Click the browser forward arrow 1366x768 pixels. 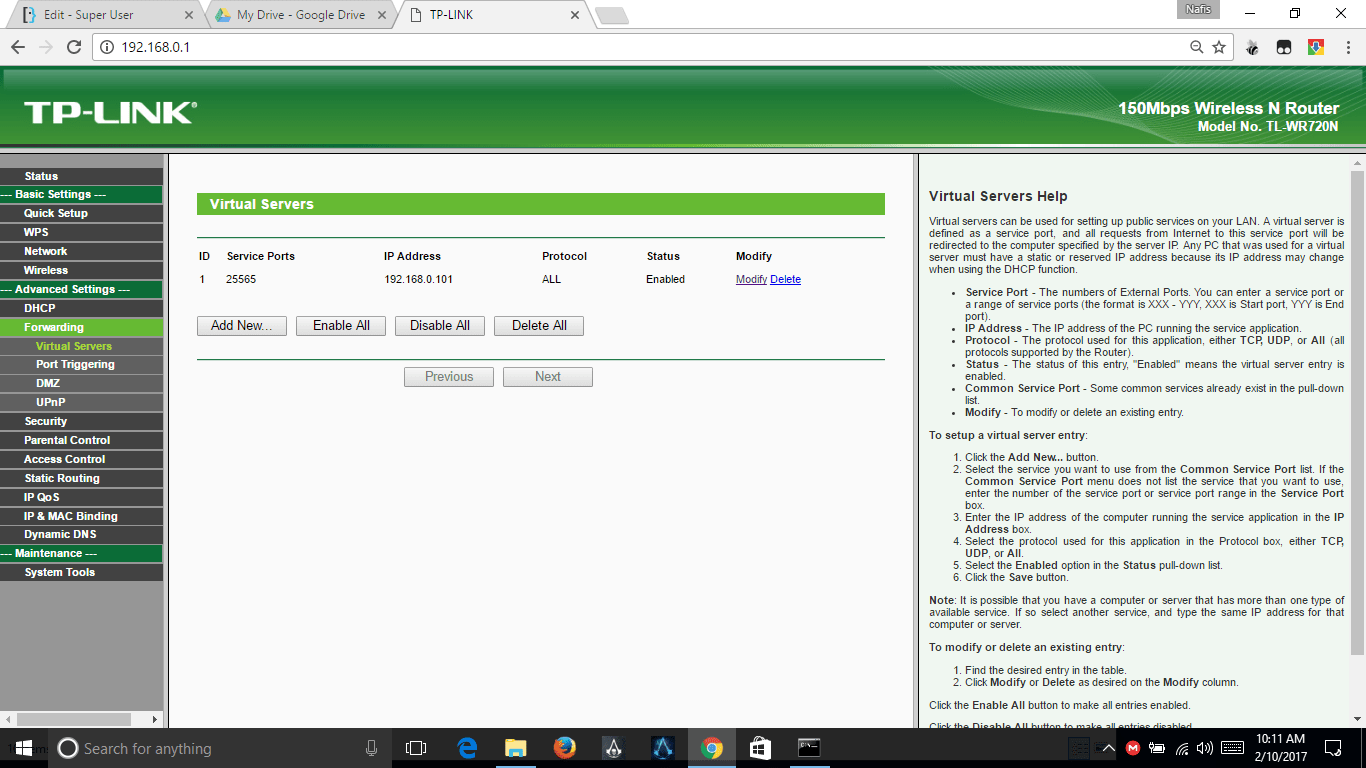coord(45,47)
